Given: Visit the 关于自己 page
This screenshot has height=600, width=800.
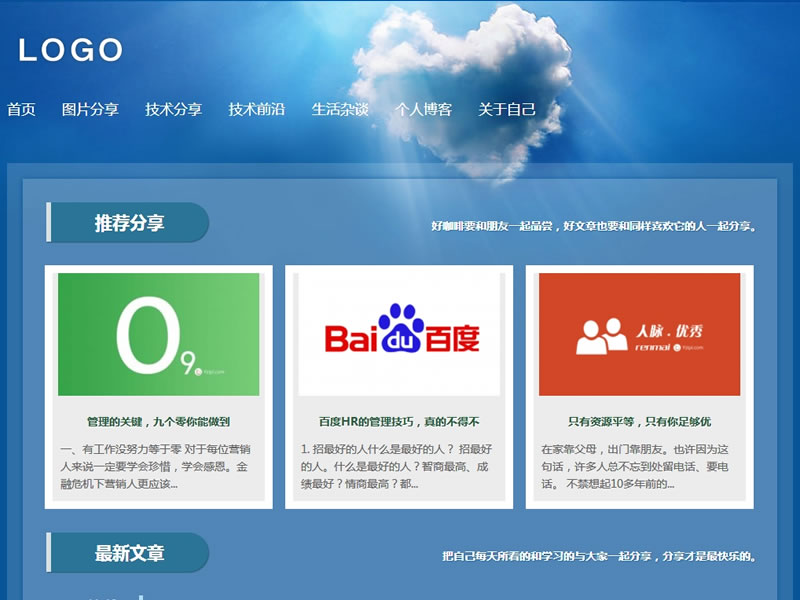Looking at the screenshot, I should [x=507, y=109].
